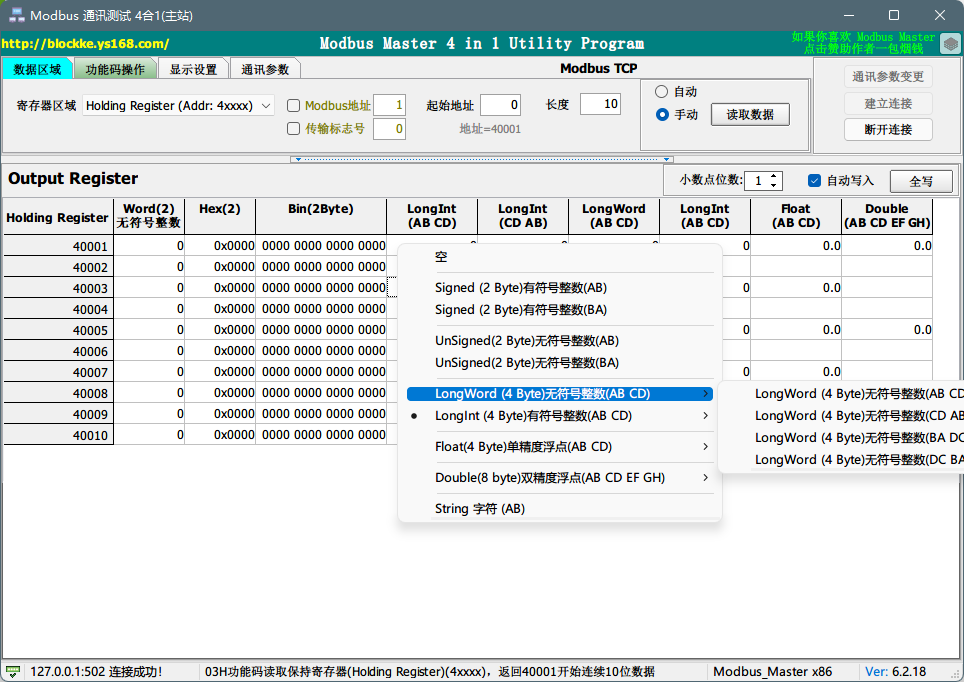Choose Signed (2 Byte)有符号整数(BA) from the menu

pyautogui.click(x=520, y=310)
